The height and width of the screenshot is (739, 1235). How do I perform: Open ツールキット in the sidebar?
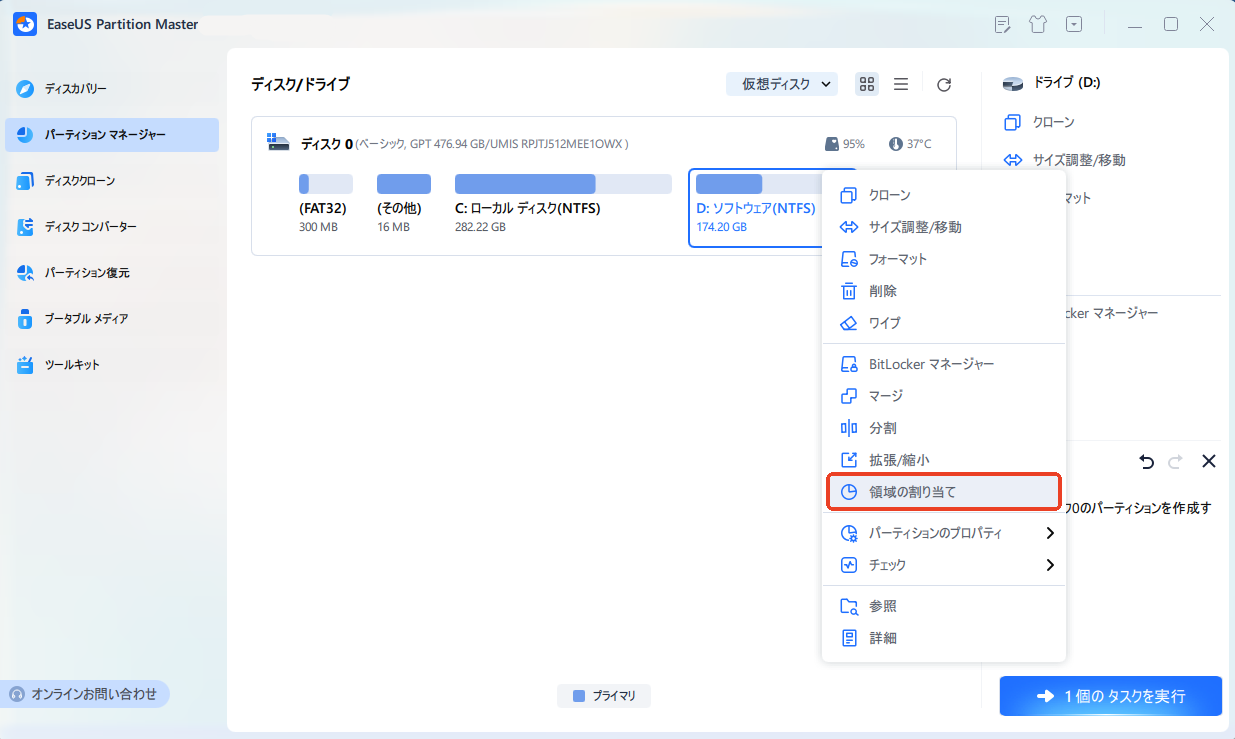pos(112,365)
